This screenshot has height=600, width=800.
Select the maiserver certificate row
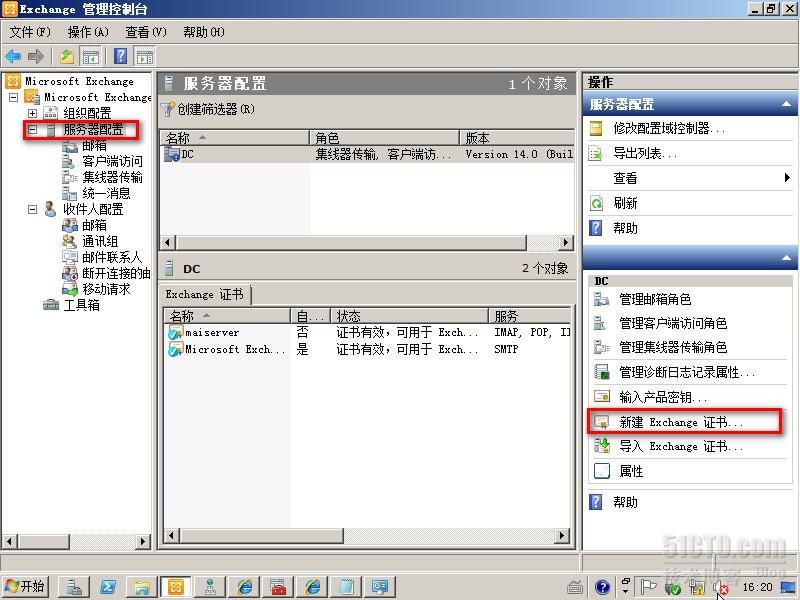point(367,333)
